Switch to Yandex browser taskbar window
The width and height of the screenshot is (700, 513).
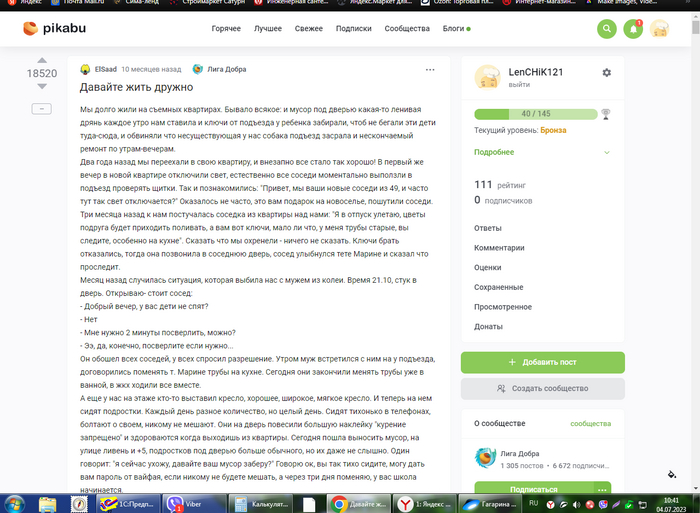tap(425, 504)
